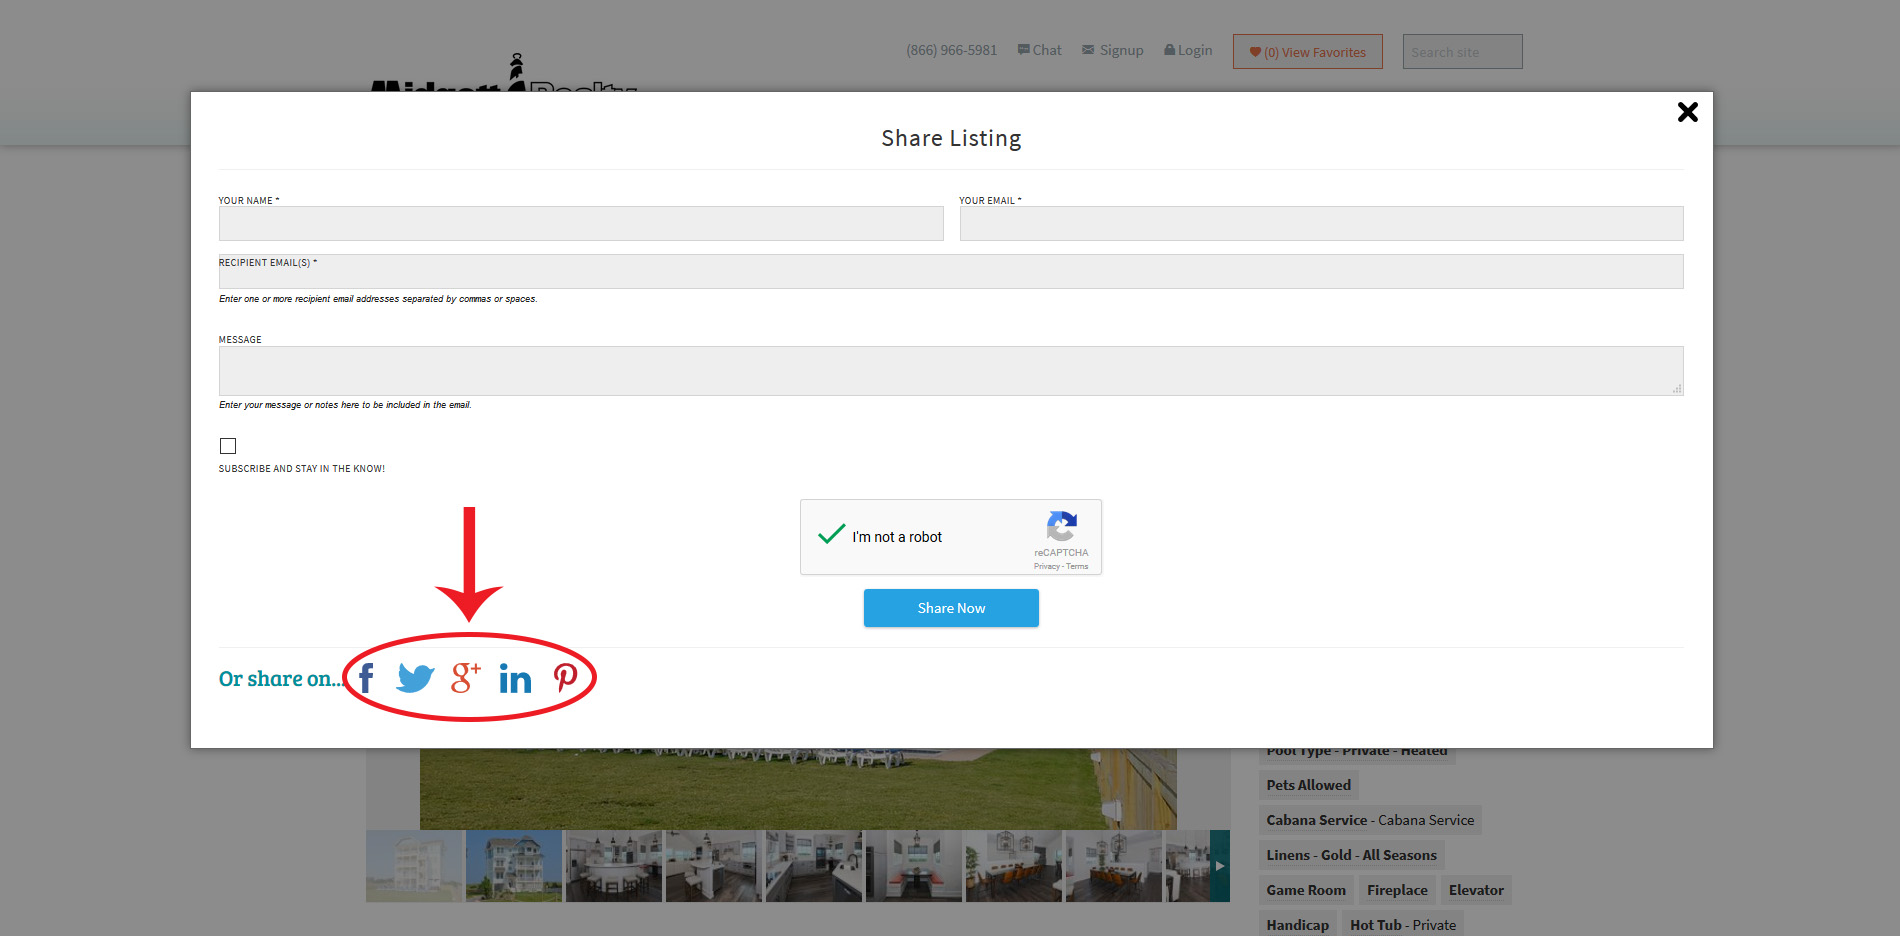Click the View Favorites button
The image size is (1900, 936).
coord(1308,52)
